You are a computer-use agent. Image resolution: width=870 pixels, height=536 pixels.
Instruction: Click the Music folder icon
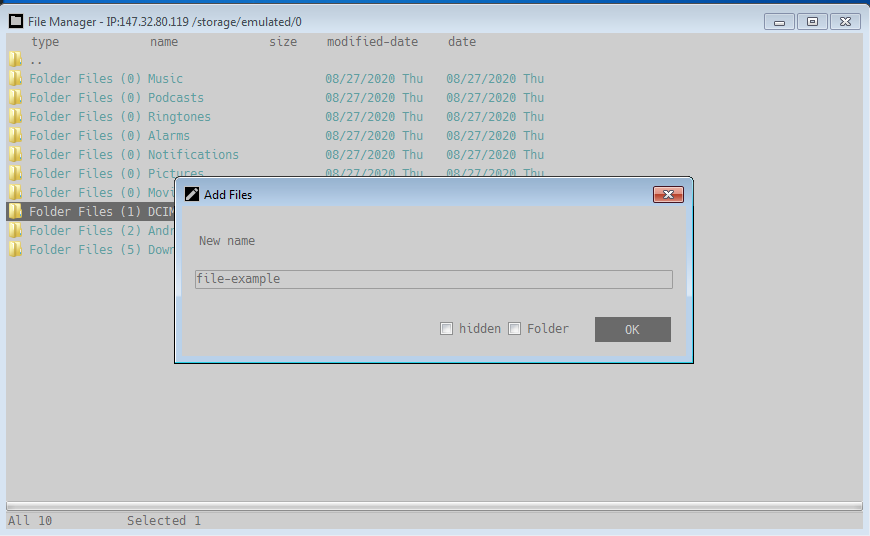click(x=15, y=78)
